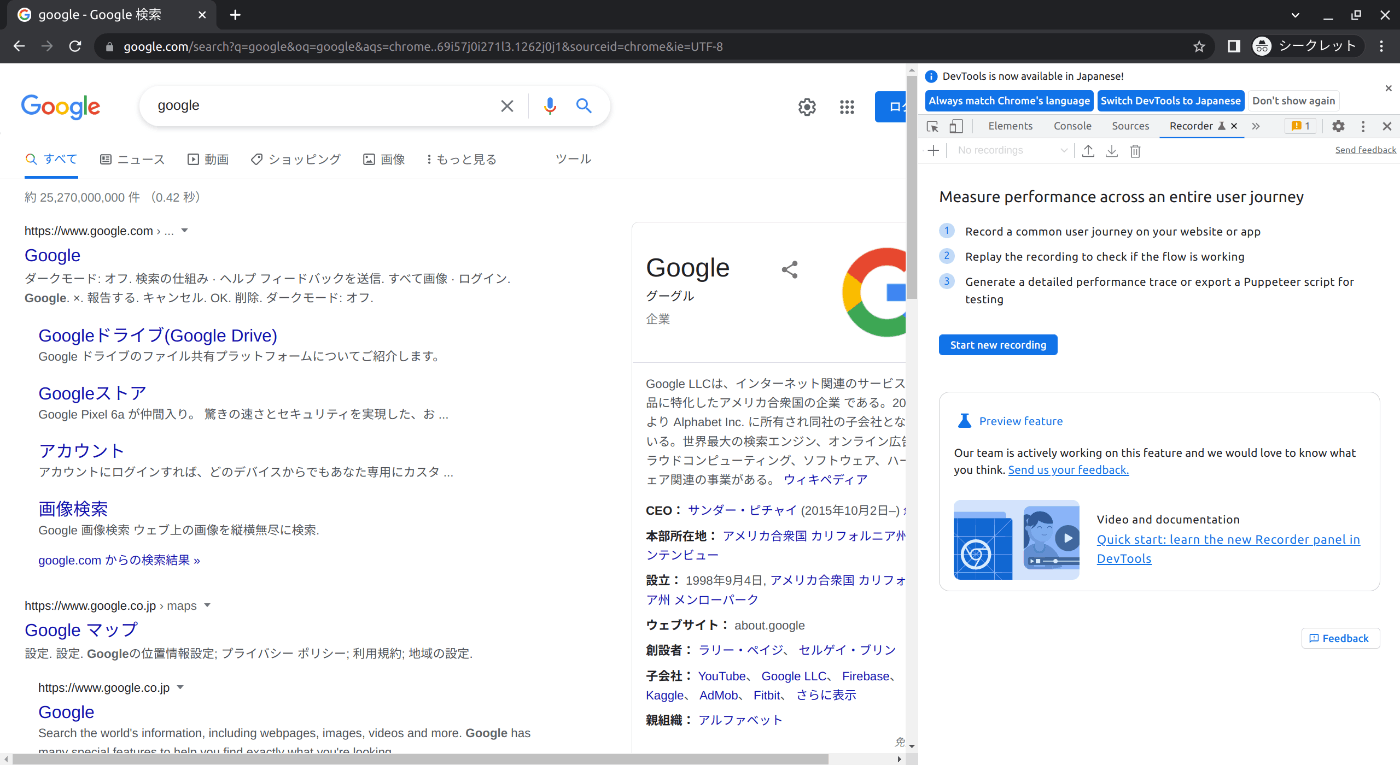This screenshot has height=765, width=1400.
Task: Open the 画像検索 result
Action: click(x=73, y=509)
